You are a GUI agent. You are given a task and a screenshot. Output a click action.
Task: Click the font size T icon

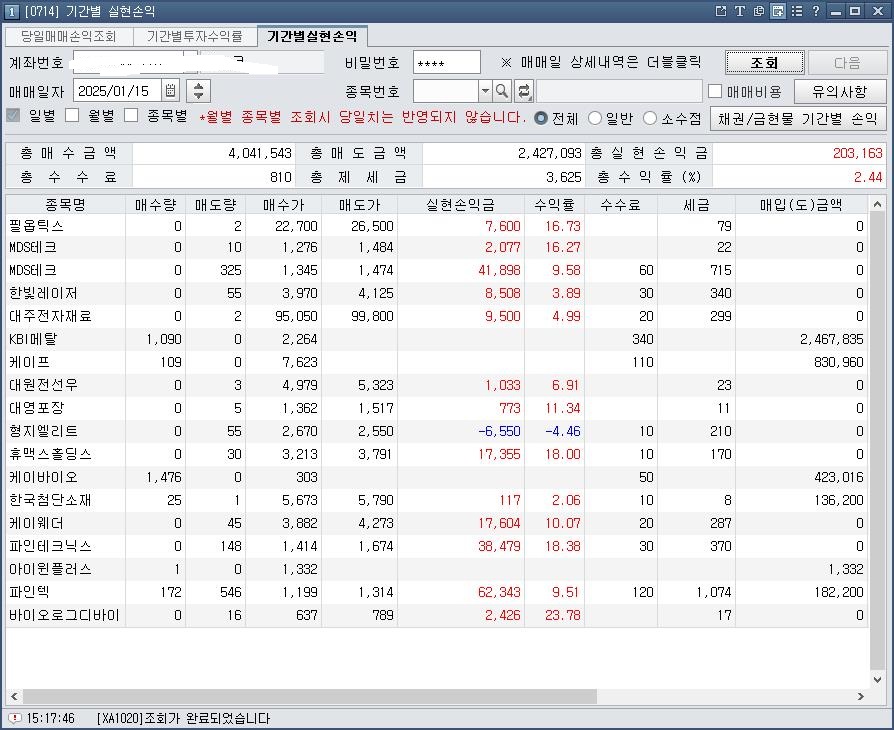[x=740, y=11]
